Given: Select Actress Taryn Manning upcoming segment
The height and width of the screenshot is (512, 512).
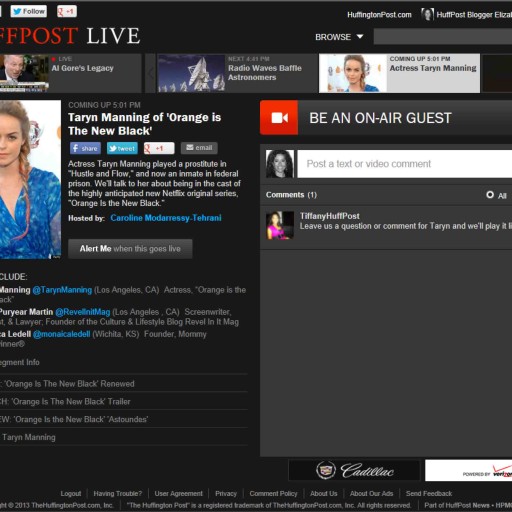Looking at the screenshot, I should (399, 73).
